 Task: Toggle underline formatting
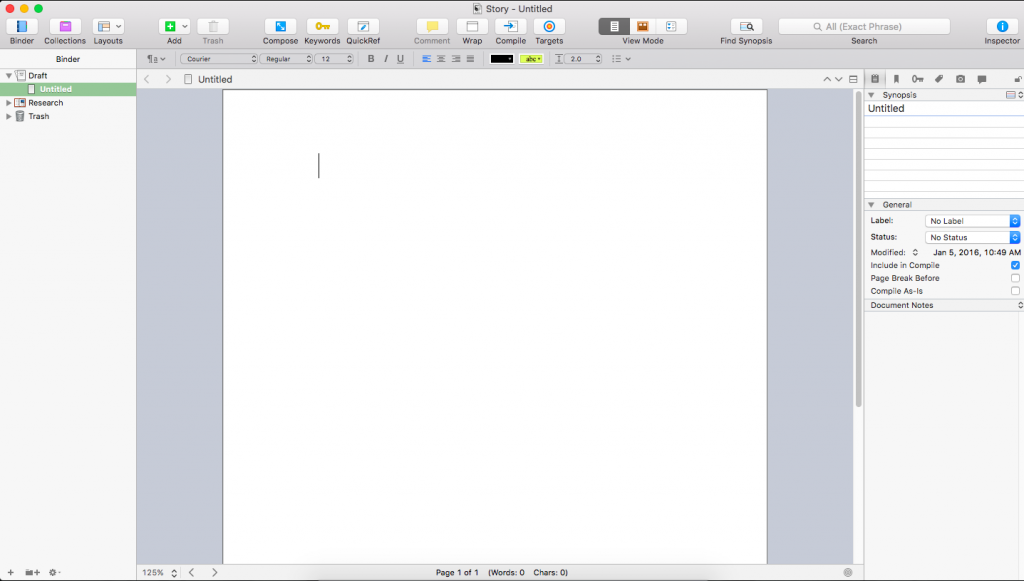(x=400, y=59)
